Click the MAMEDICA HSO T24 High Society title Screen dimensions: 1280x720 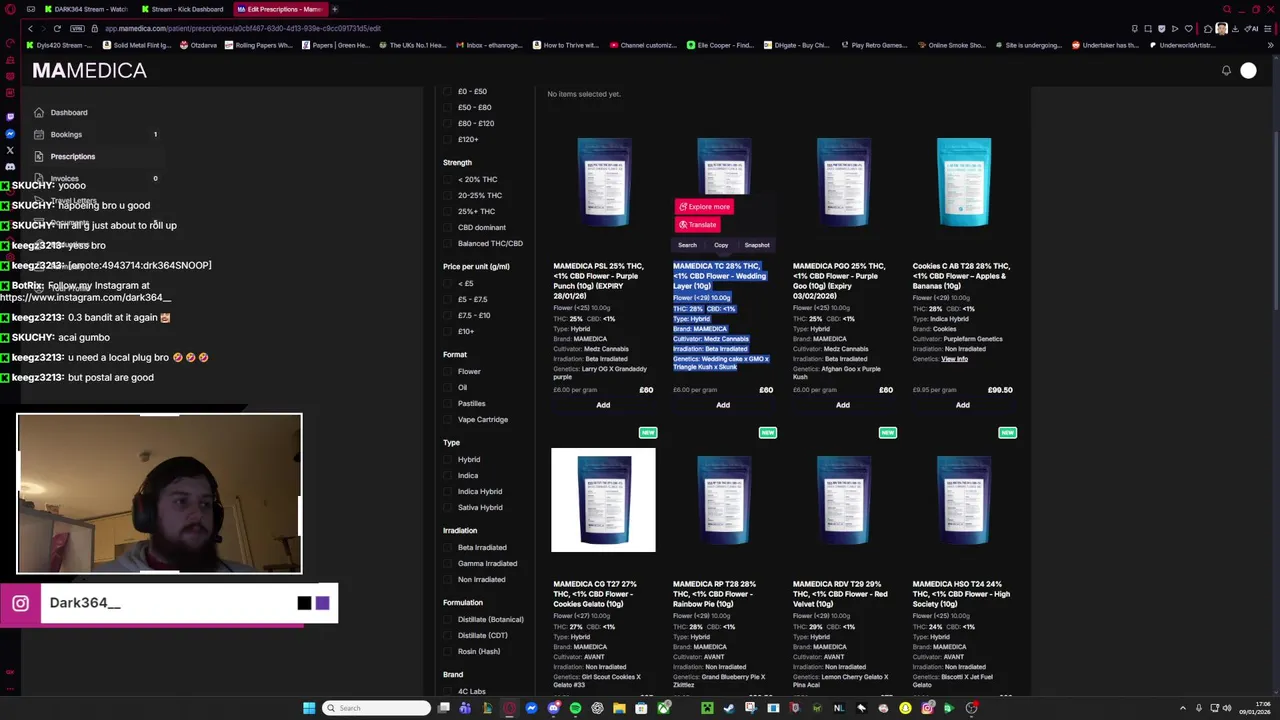click(x=961, y=594)
